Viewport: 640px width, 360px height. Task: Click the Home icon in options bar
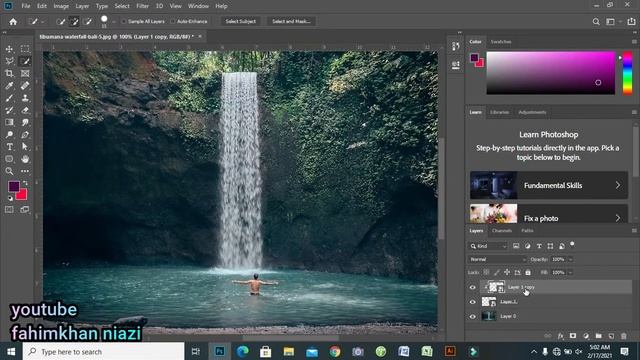(13, 22)
